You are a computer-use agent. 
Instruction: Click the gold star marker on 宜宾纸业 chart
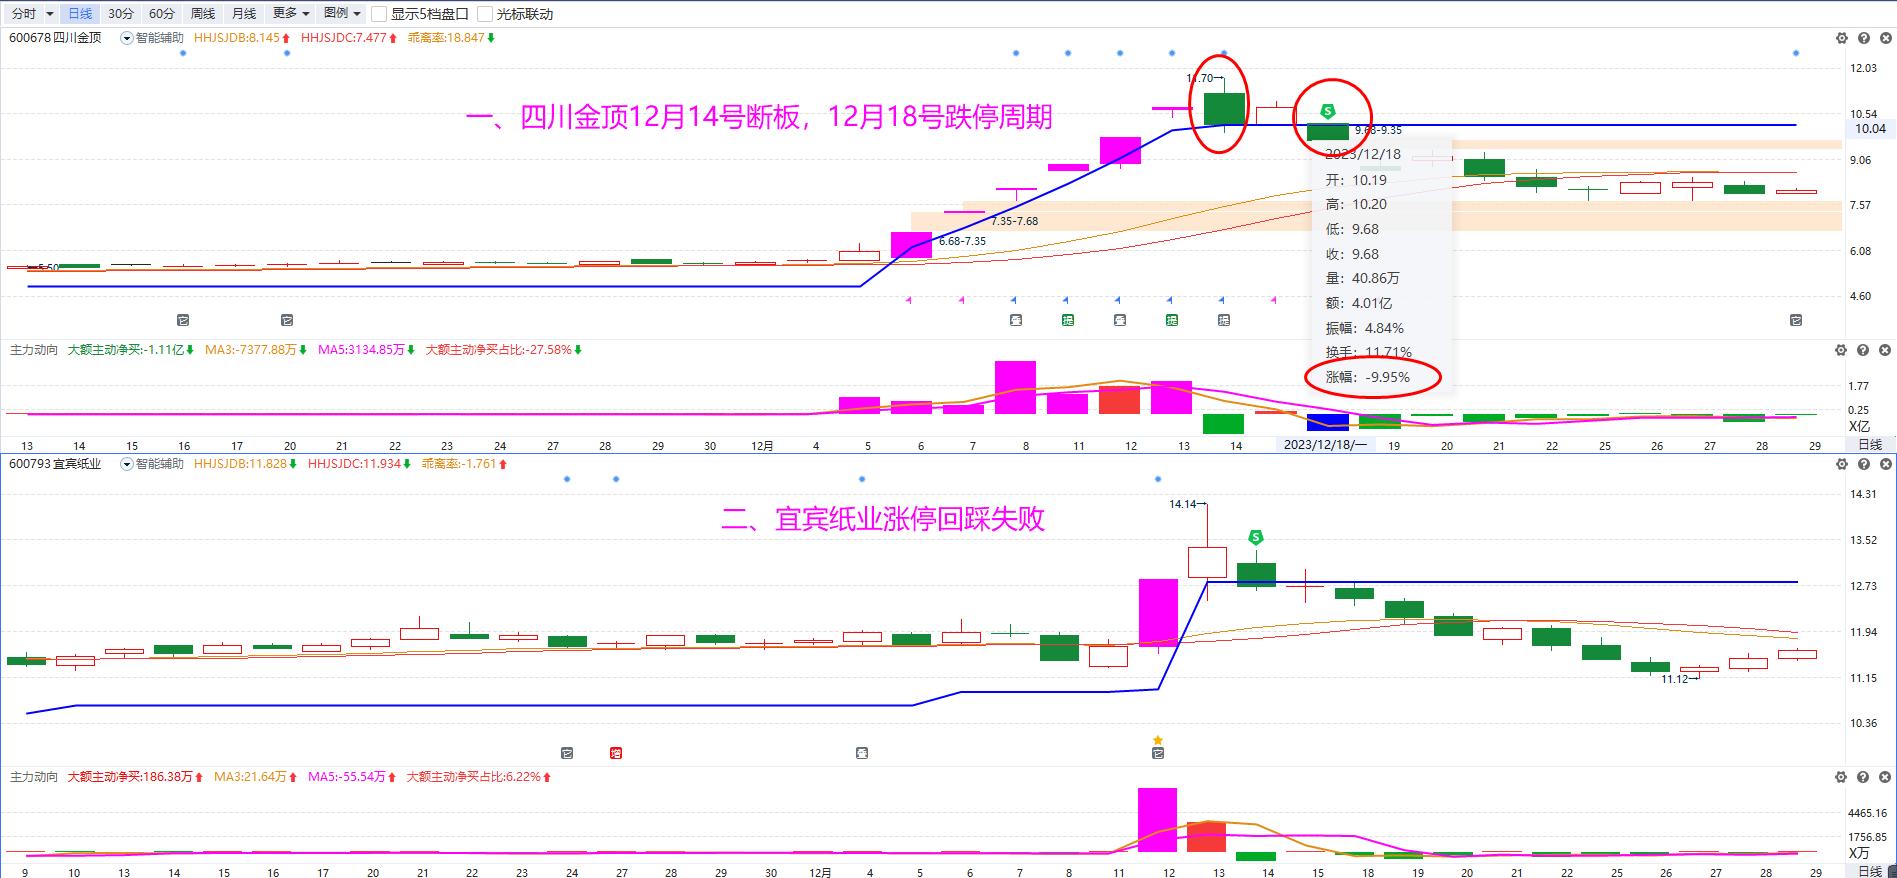click(1158, 740)
